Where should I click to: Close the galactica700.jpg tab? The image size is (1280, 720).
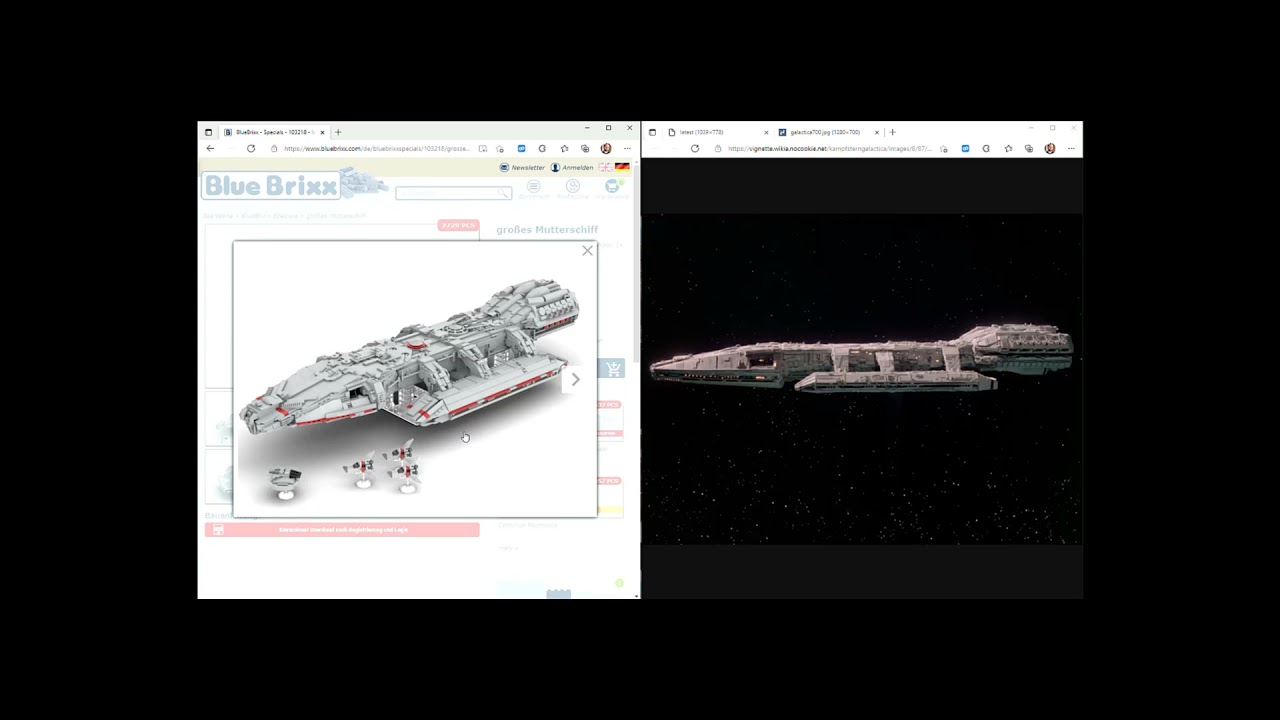[x=877, y=132]
